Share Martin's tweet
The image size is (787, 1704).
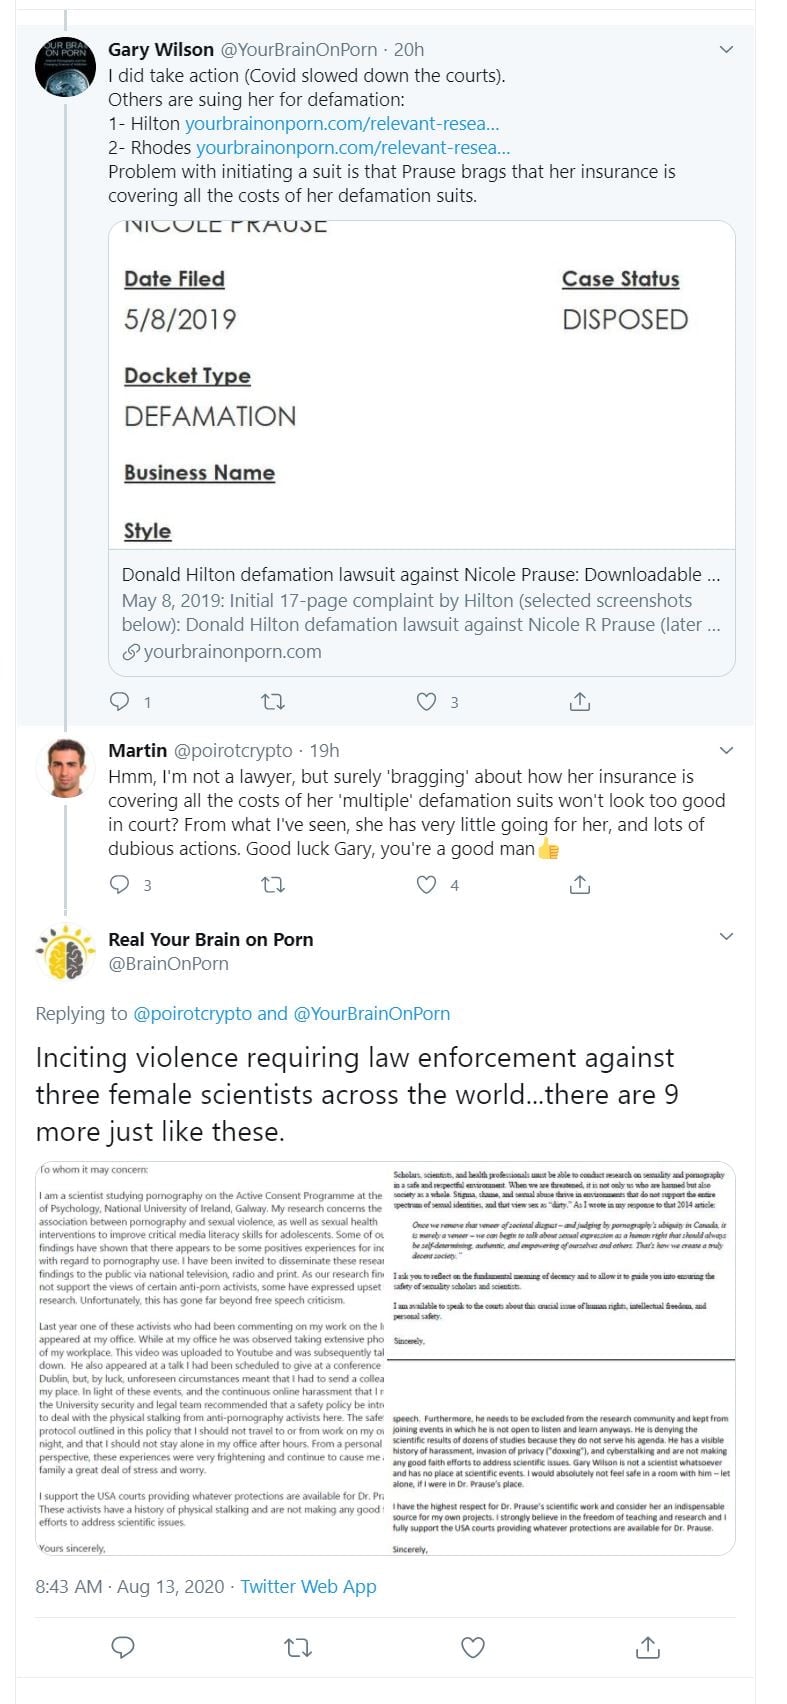580,885
